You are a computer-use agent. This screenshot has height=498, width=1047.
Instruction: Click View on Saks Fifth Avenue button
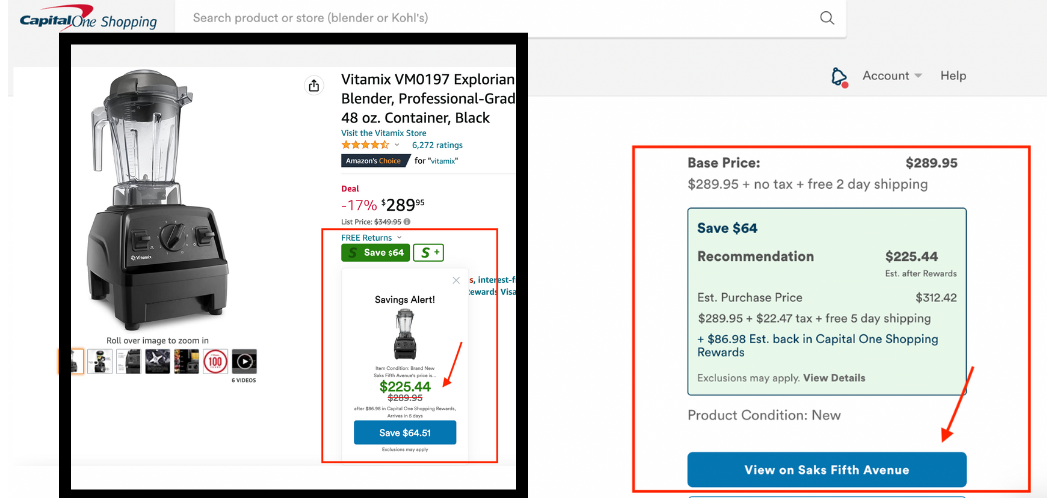coord(826,470)
